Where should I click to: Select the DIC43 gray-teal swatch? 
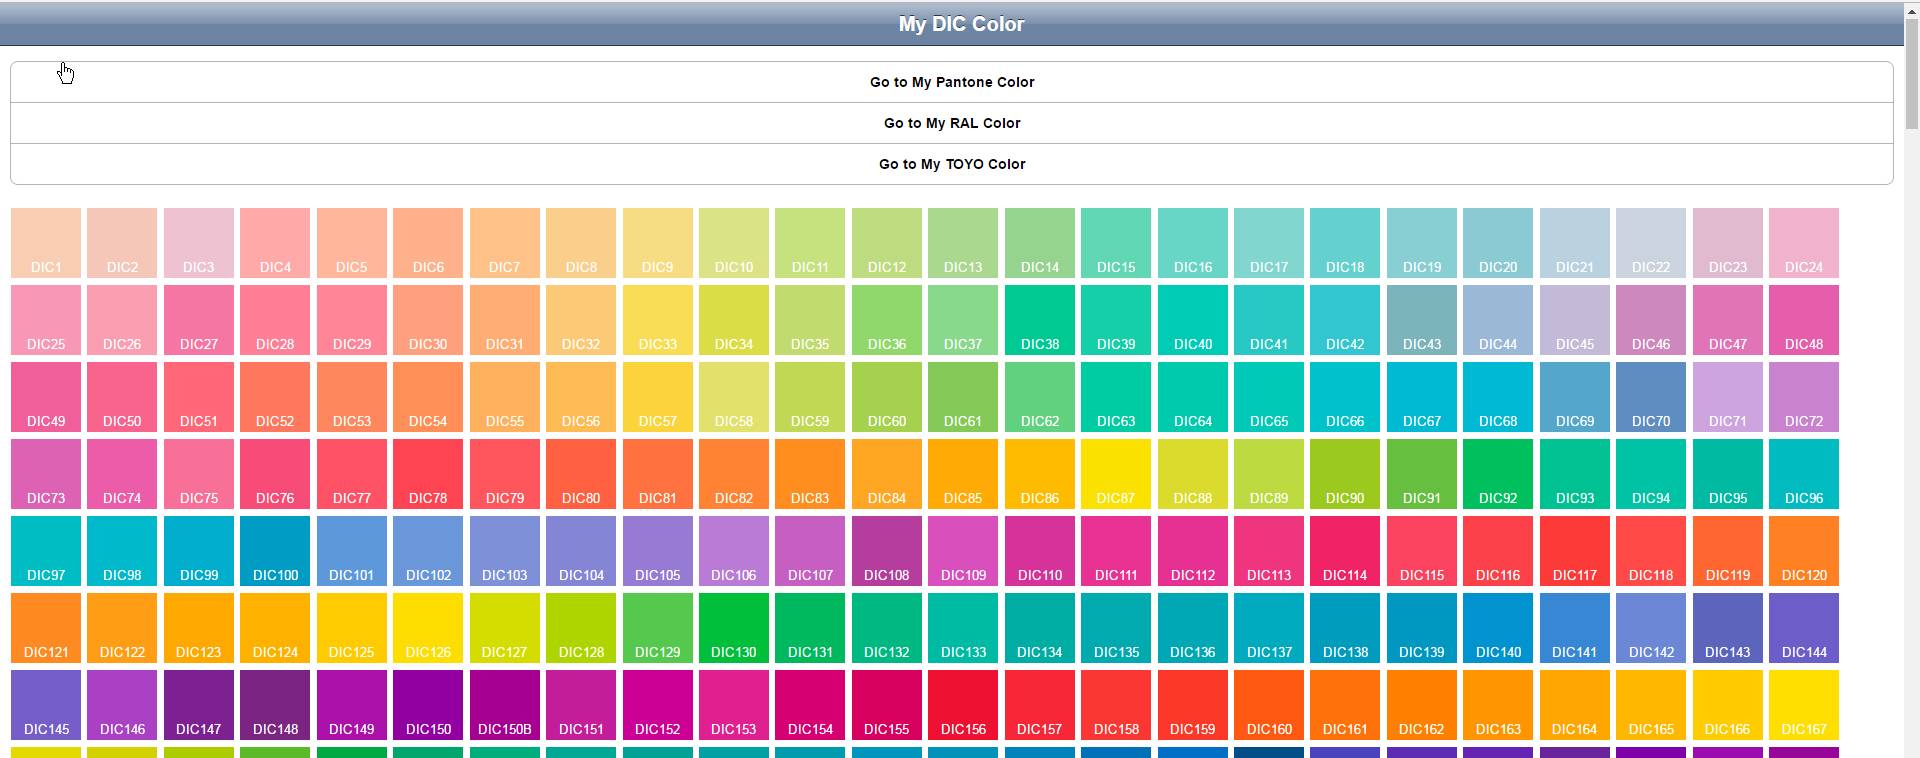(1422, 320)
